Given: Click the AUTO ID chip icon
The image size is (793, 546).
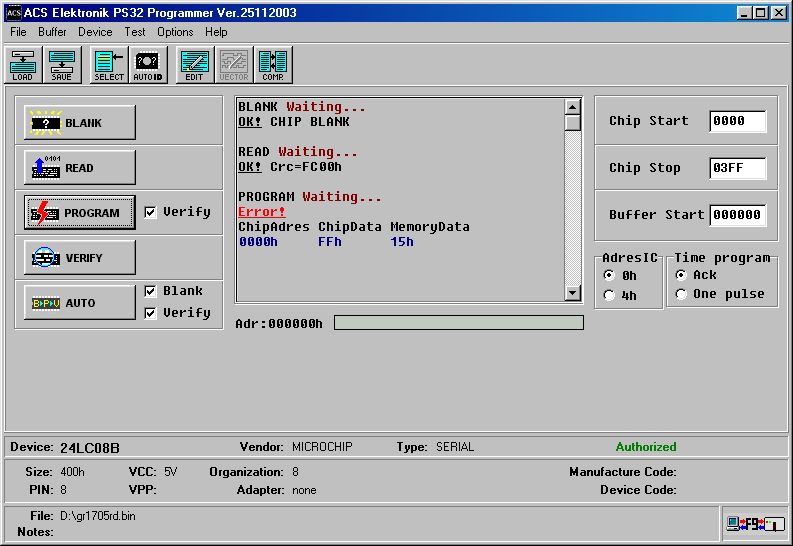Looking at the screenshot, I should coord(147,65).
